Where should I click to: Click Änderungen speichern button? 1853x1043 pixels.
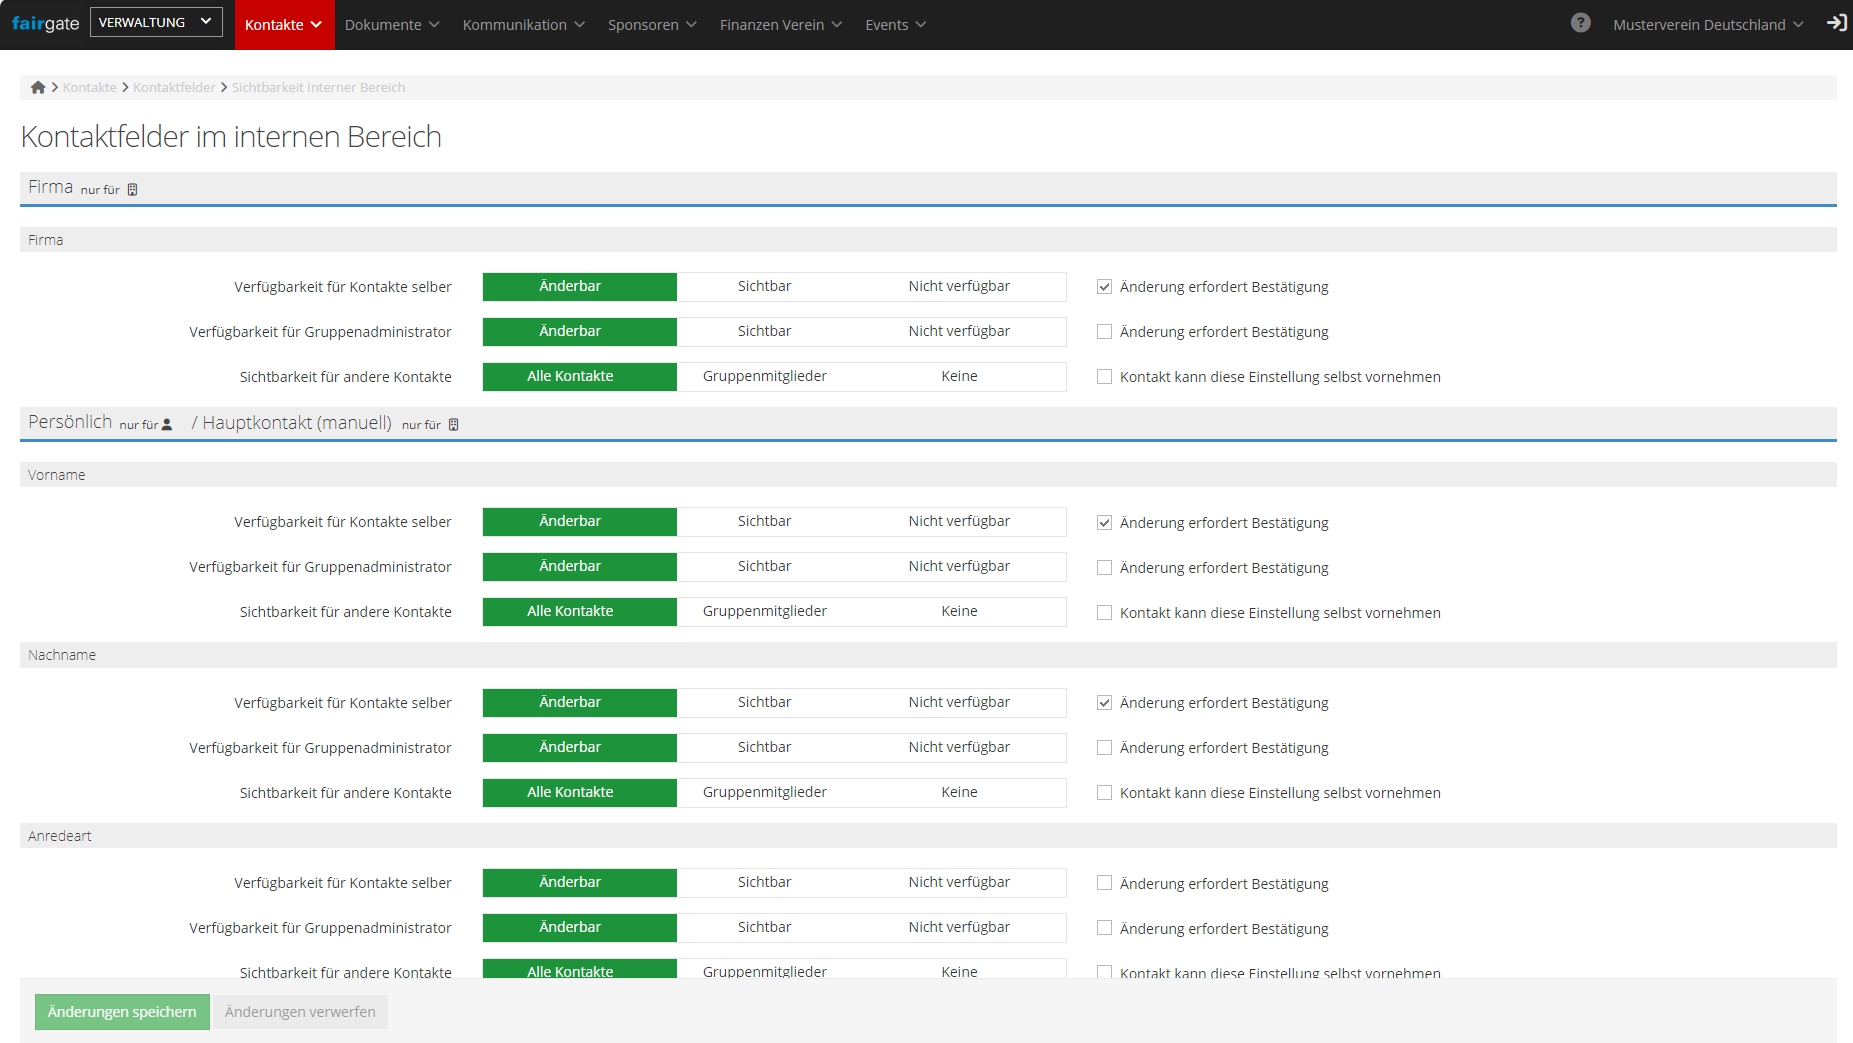(122, 1012)
